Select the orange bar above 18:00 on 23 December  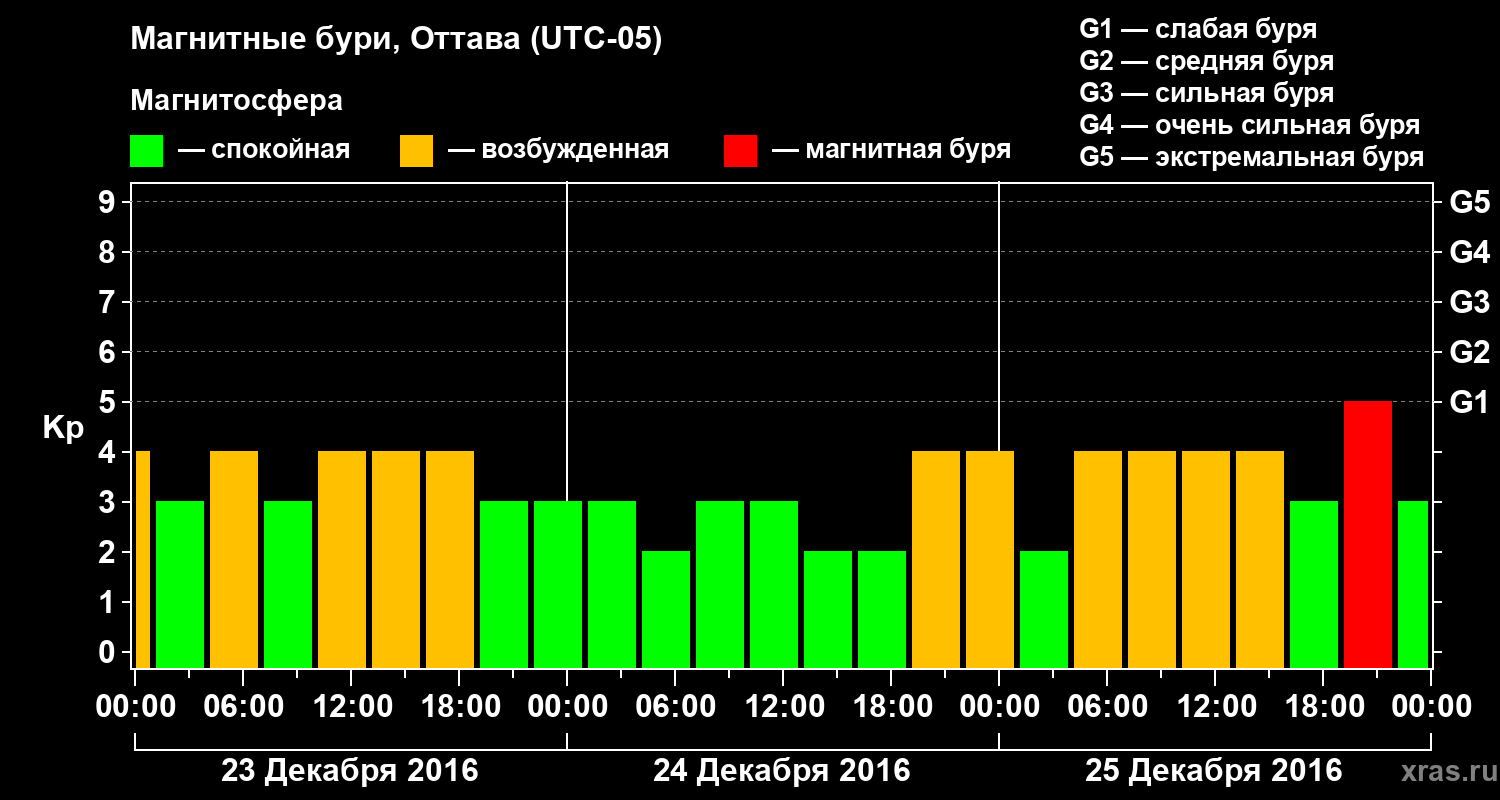pos(450,559)
